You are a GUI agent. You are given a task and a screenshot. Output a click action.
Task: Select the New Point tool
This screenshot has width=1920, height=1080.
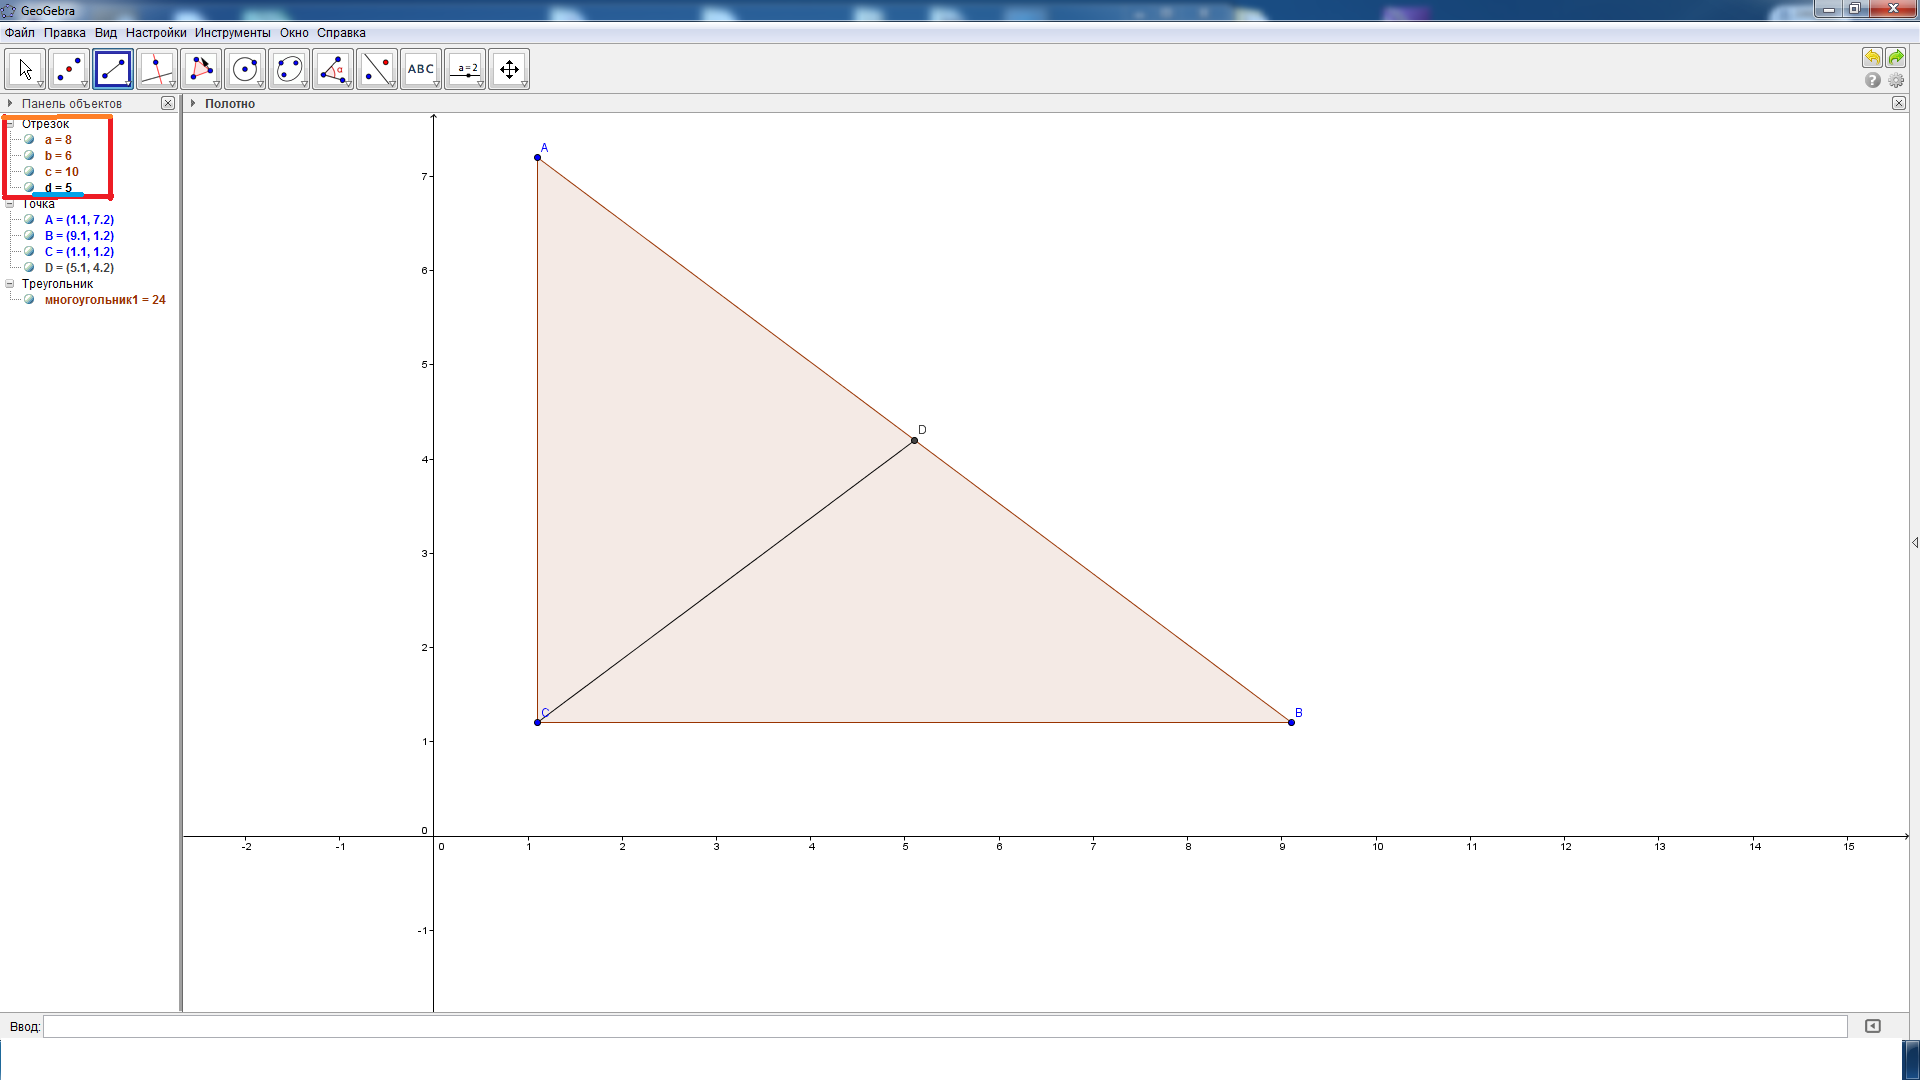click(x=69, y=69)
